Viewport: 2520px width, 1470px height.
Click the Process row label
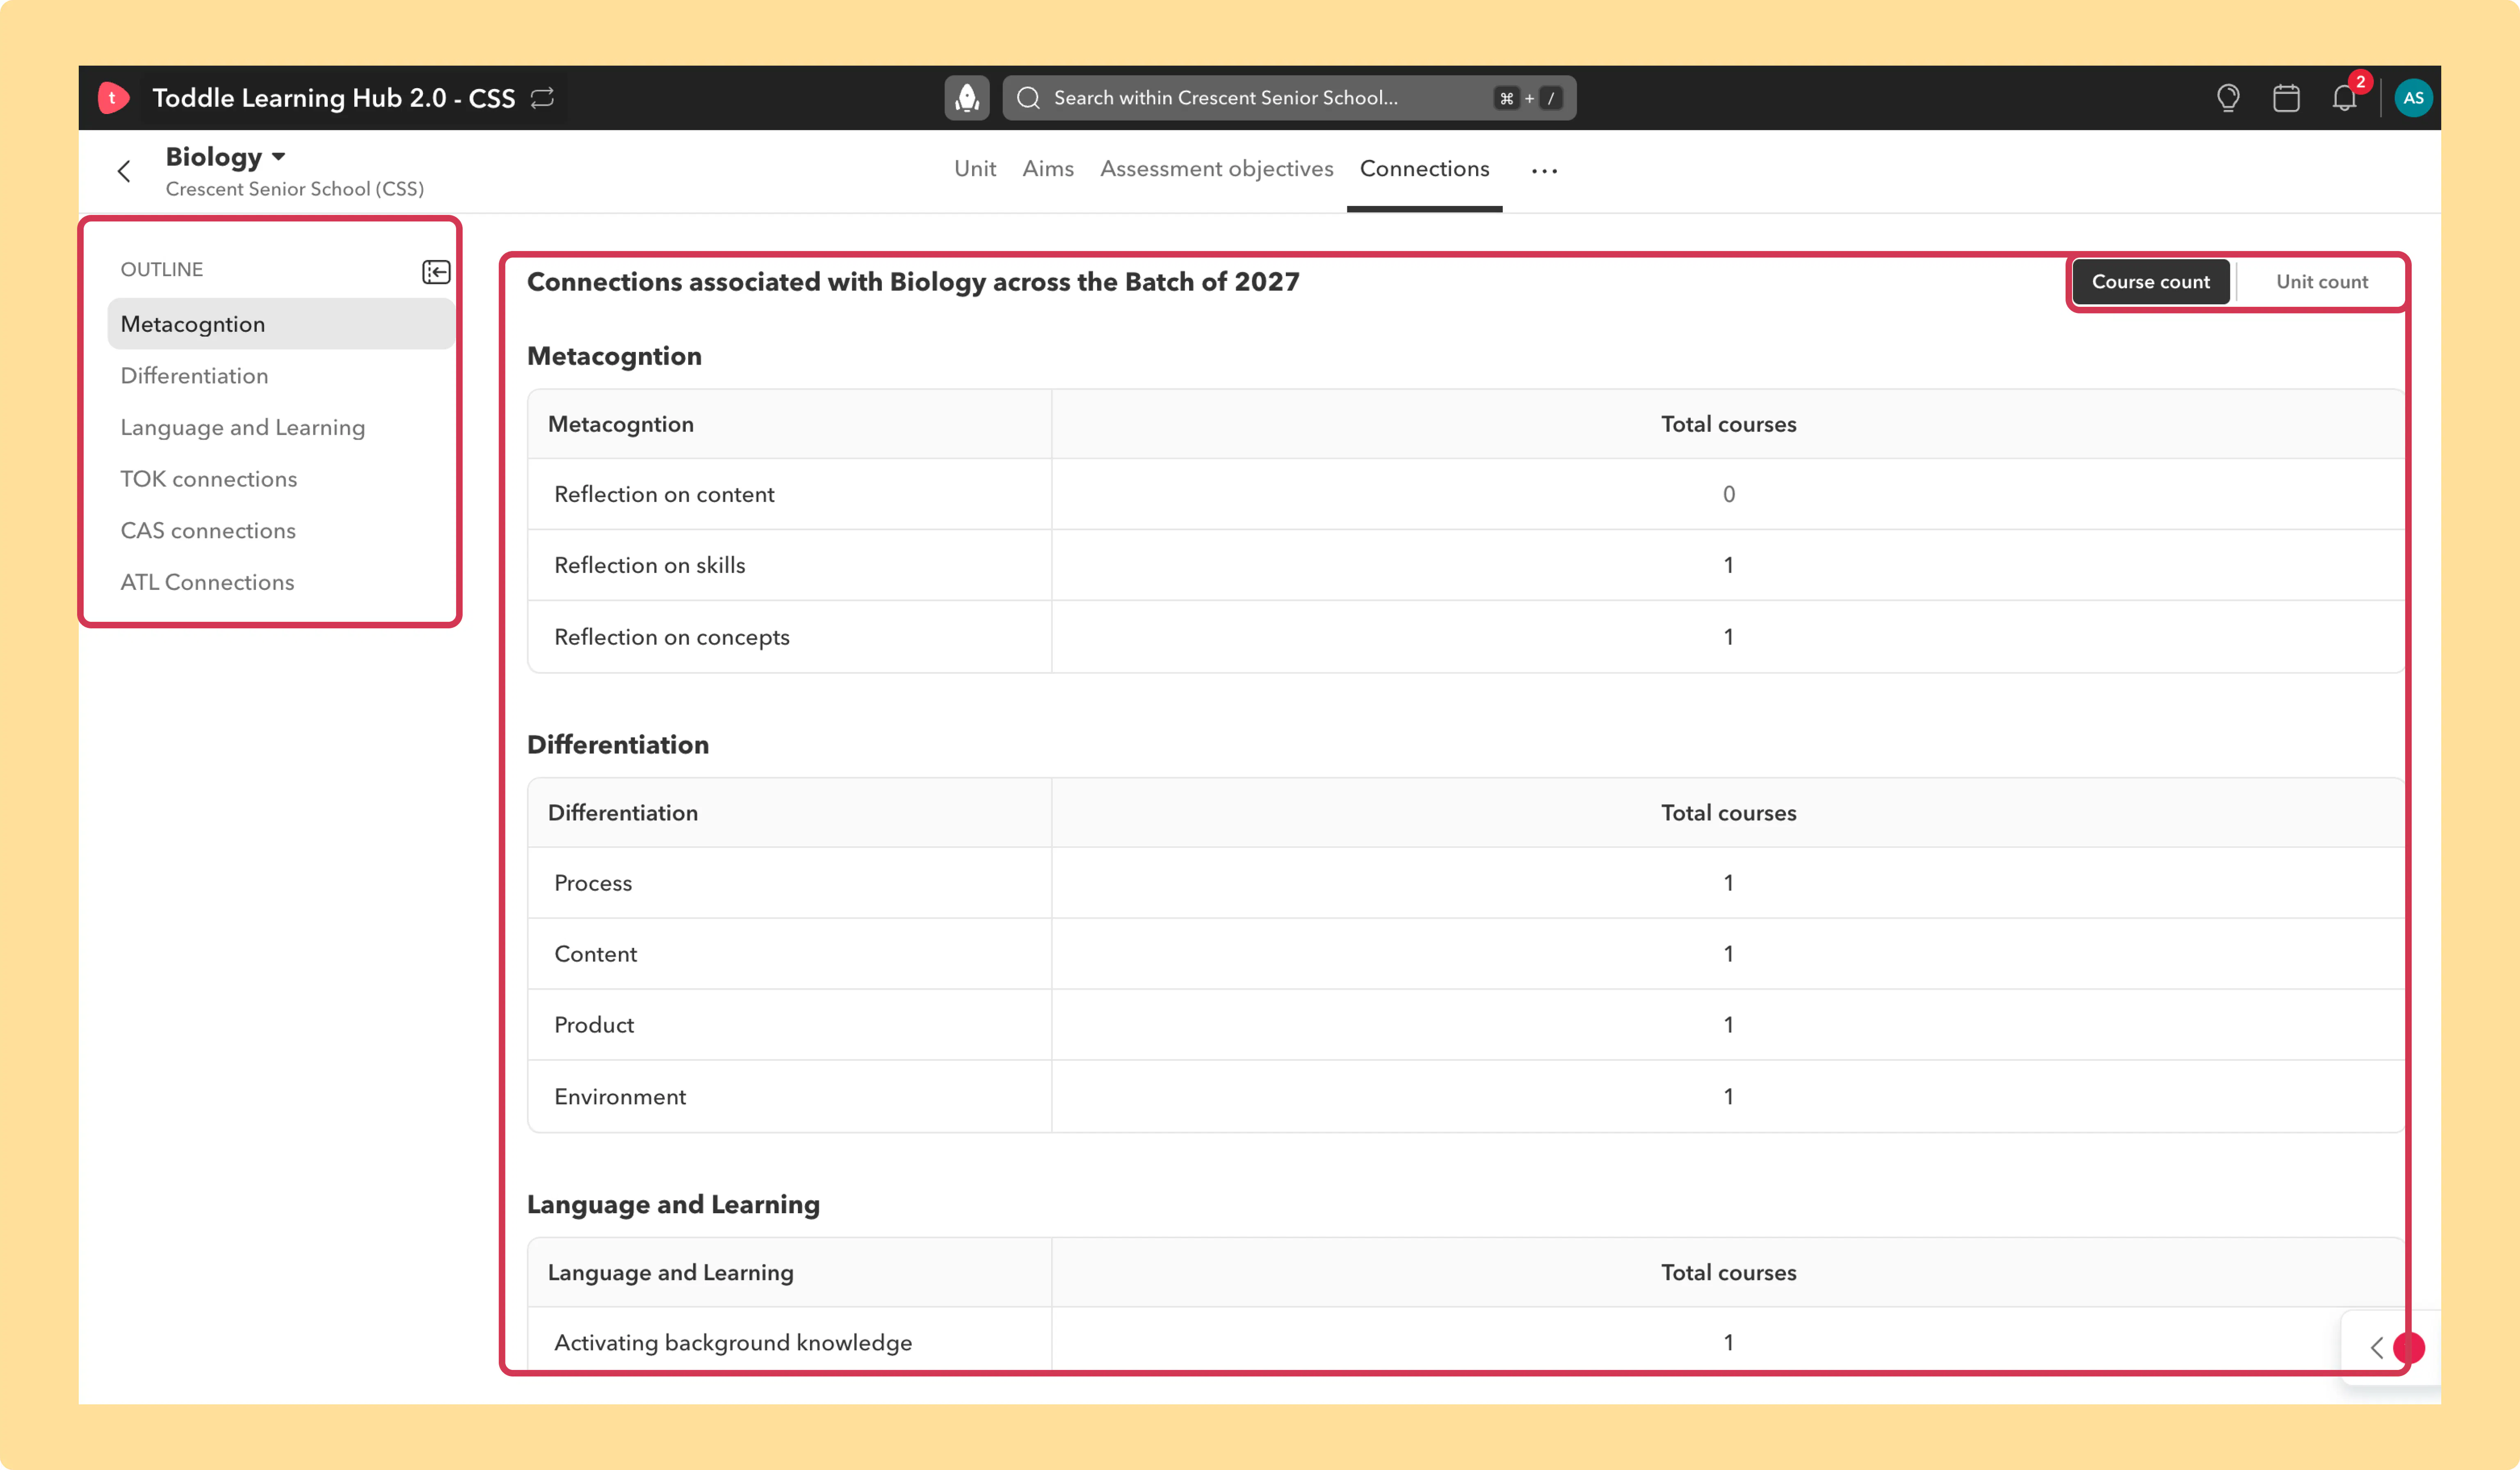pyautogui.click(x=593, y=883)
